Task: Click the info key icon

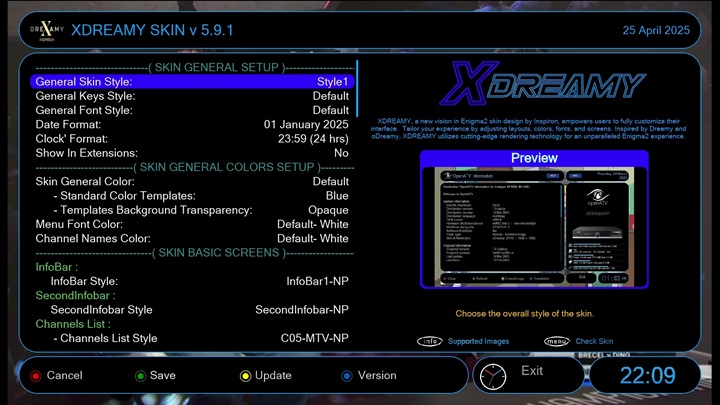Action: pyautogui.click(x=430, y=341)
